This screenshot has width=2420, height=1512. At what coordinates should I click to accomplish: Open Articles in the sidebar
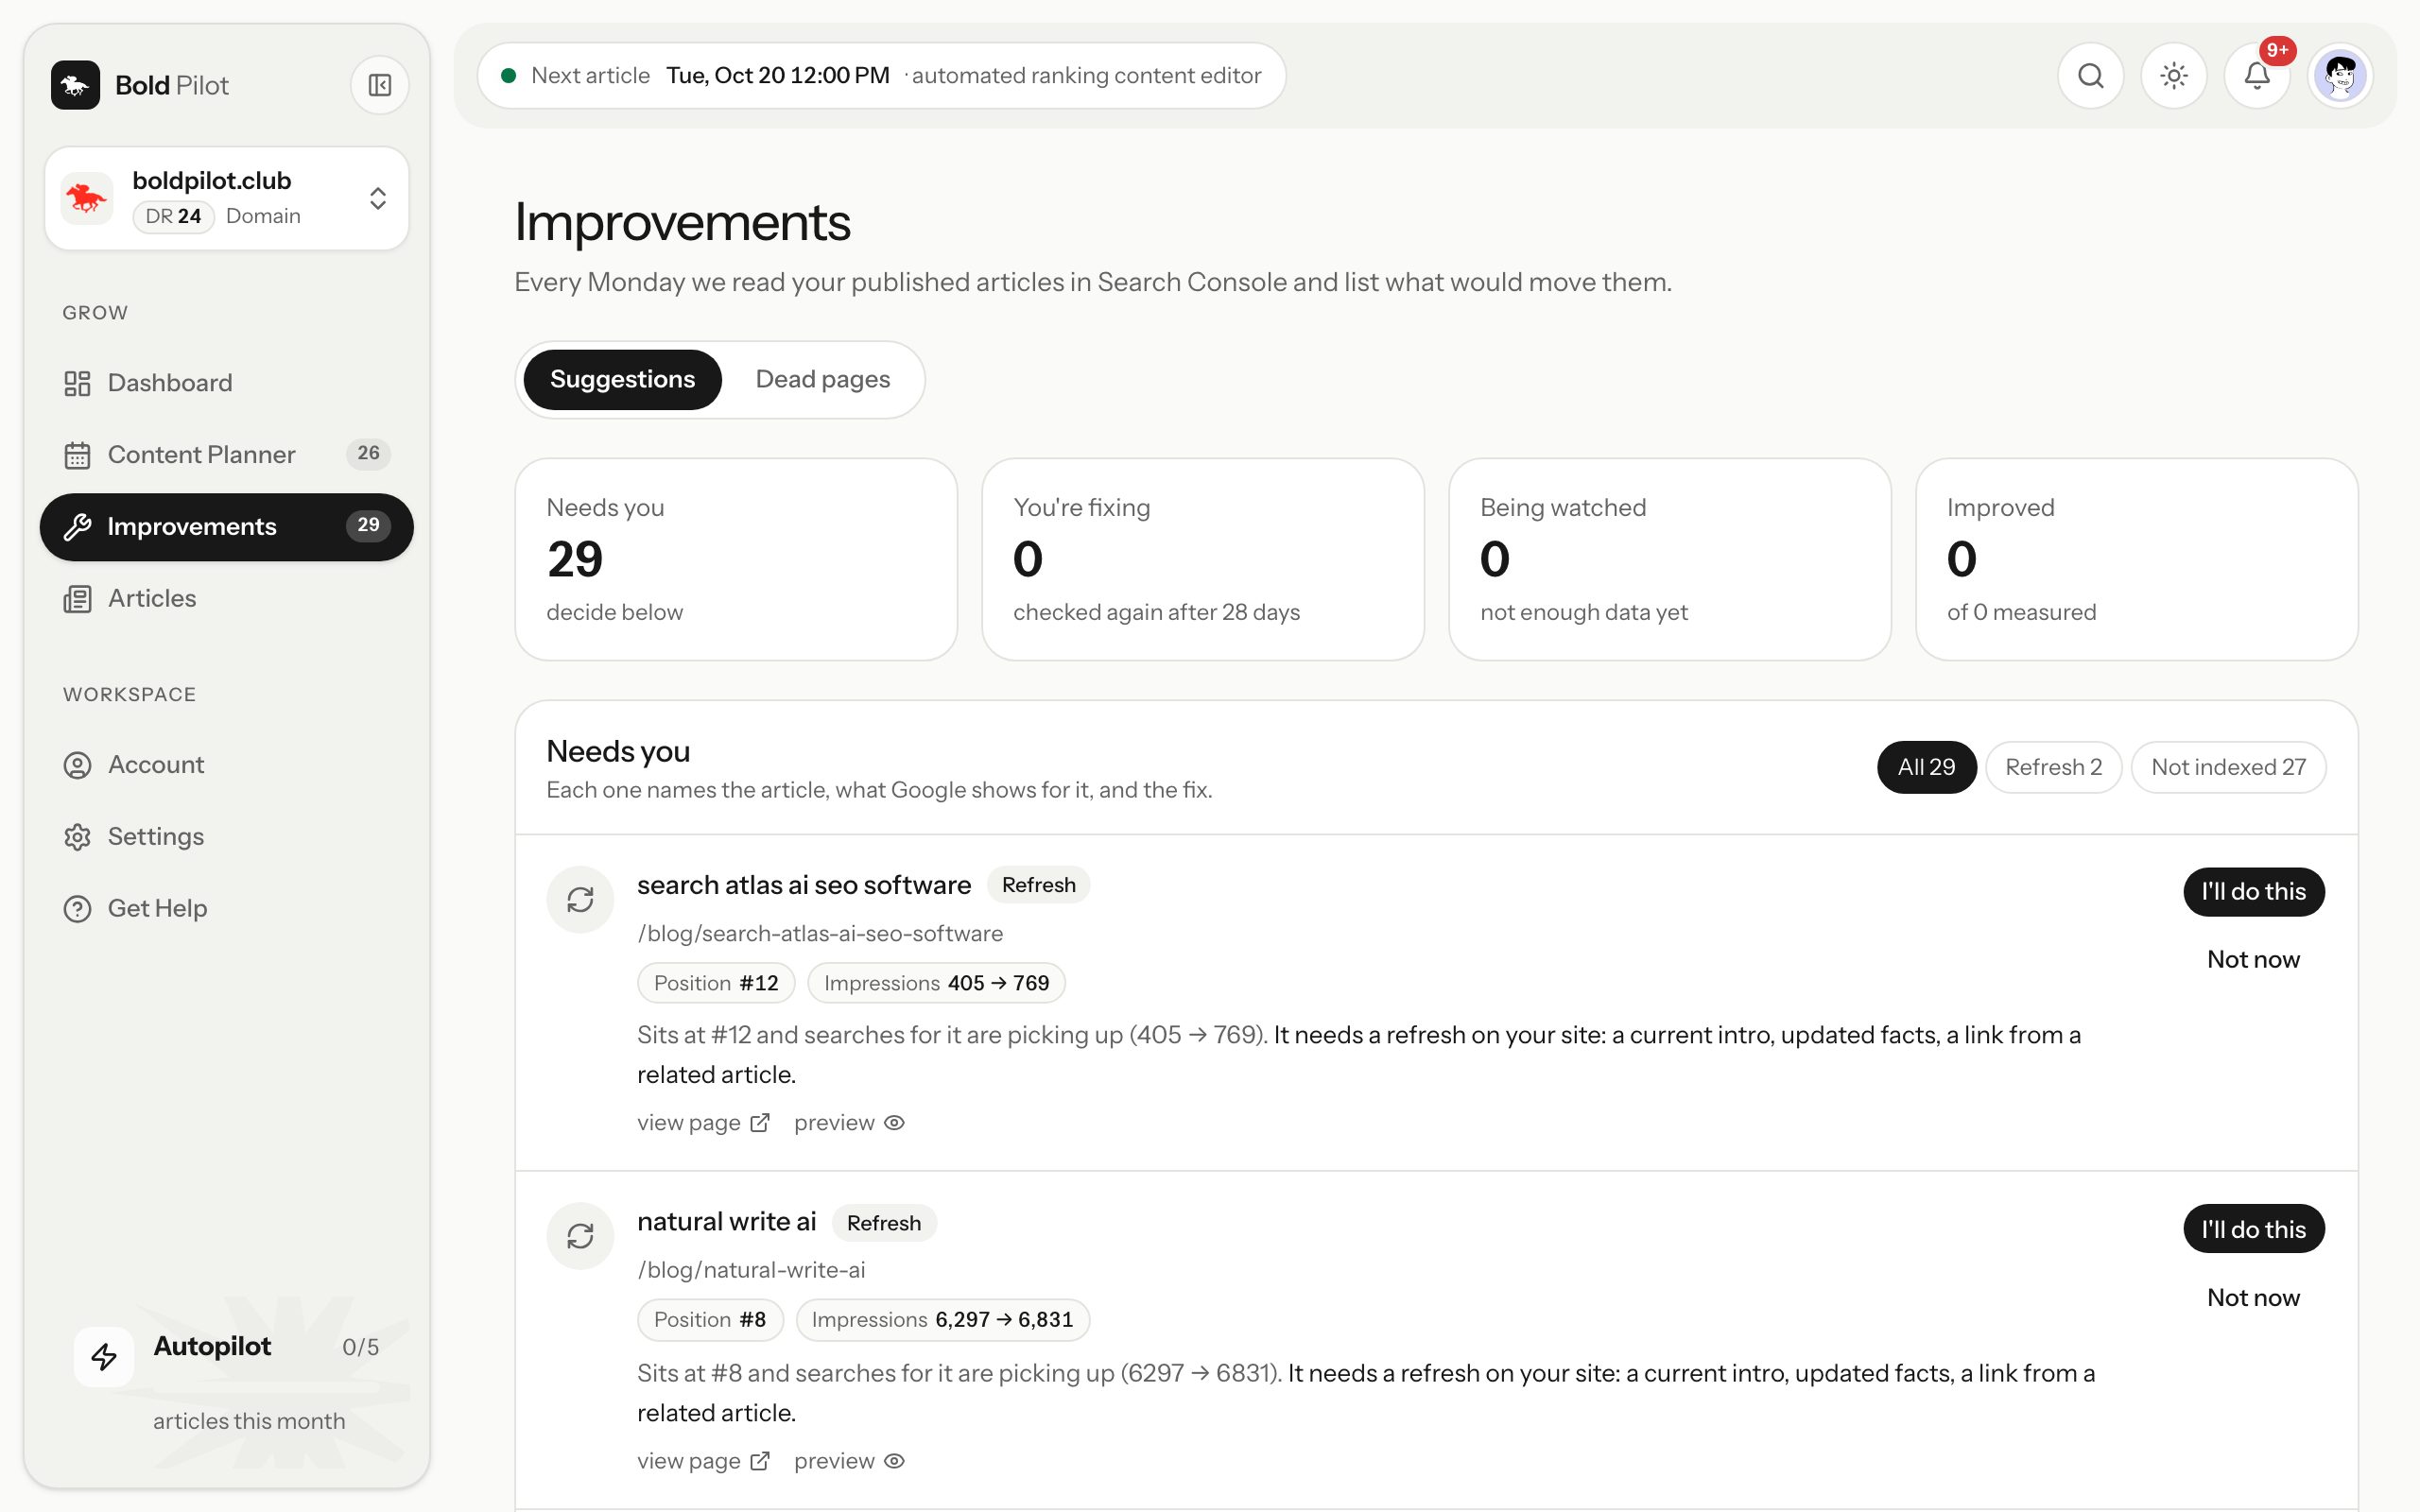pyautogui.click(x=226, y=599)
